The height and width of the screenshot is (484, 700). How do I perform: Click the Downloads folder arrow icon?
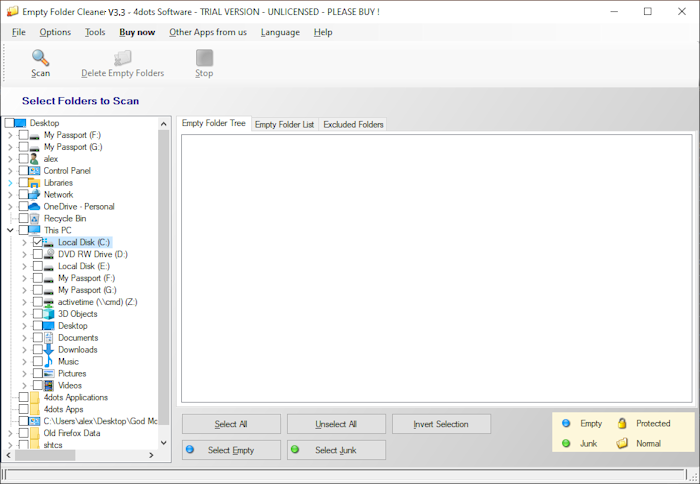(x=49, y=350)
